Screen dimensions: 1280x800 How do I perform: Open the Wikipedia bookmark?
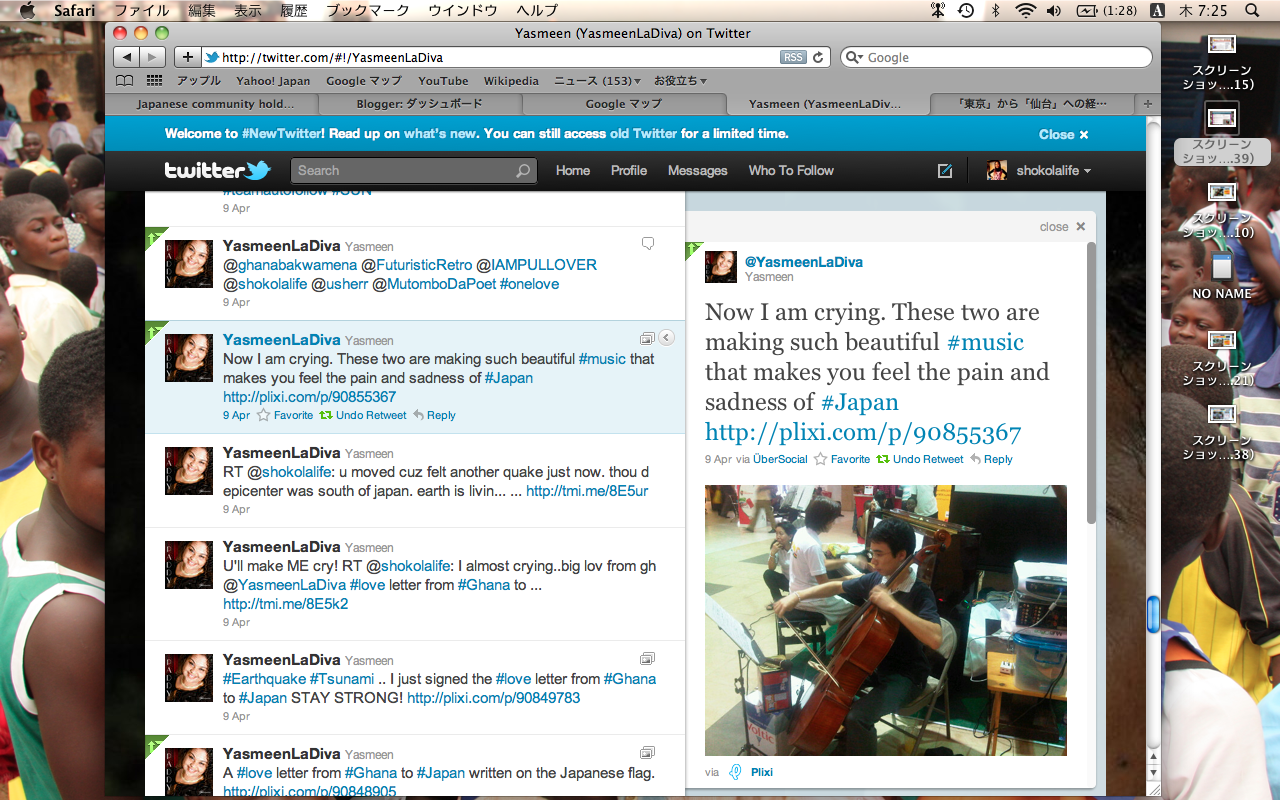click(x=511, y=81)
